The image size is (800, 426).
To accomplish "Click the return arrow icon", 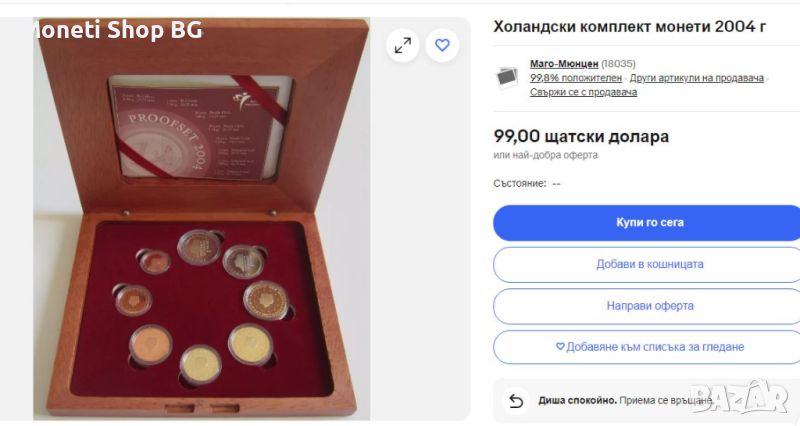I will coord(516,400).
